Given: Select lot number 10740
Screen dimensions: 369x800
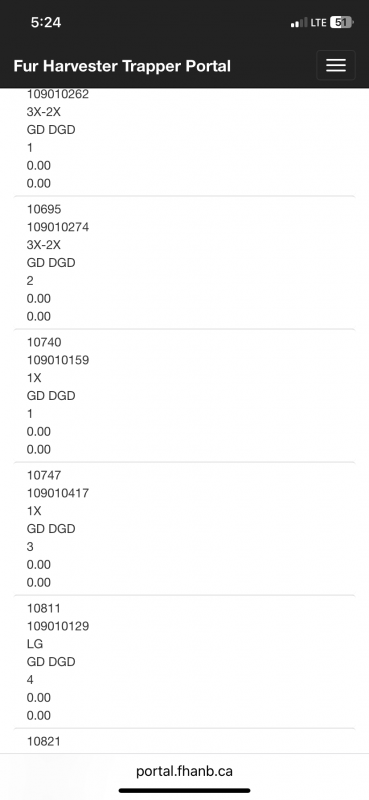Looking at the screenshot, I should [x=44, y=342].
